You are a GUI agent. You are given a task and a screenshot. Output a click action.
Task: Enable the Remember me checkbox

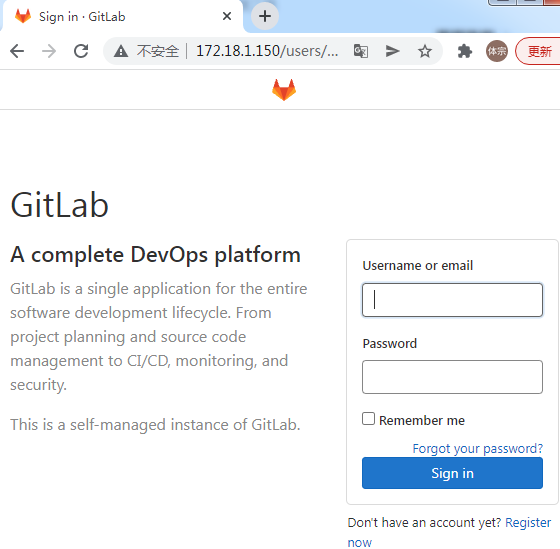(368, 419)
